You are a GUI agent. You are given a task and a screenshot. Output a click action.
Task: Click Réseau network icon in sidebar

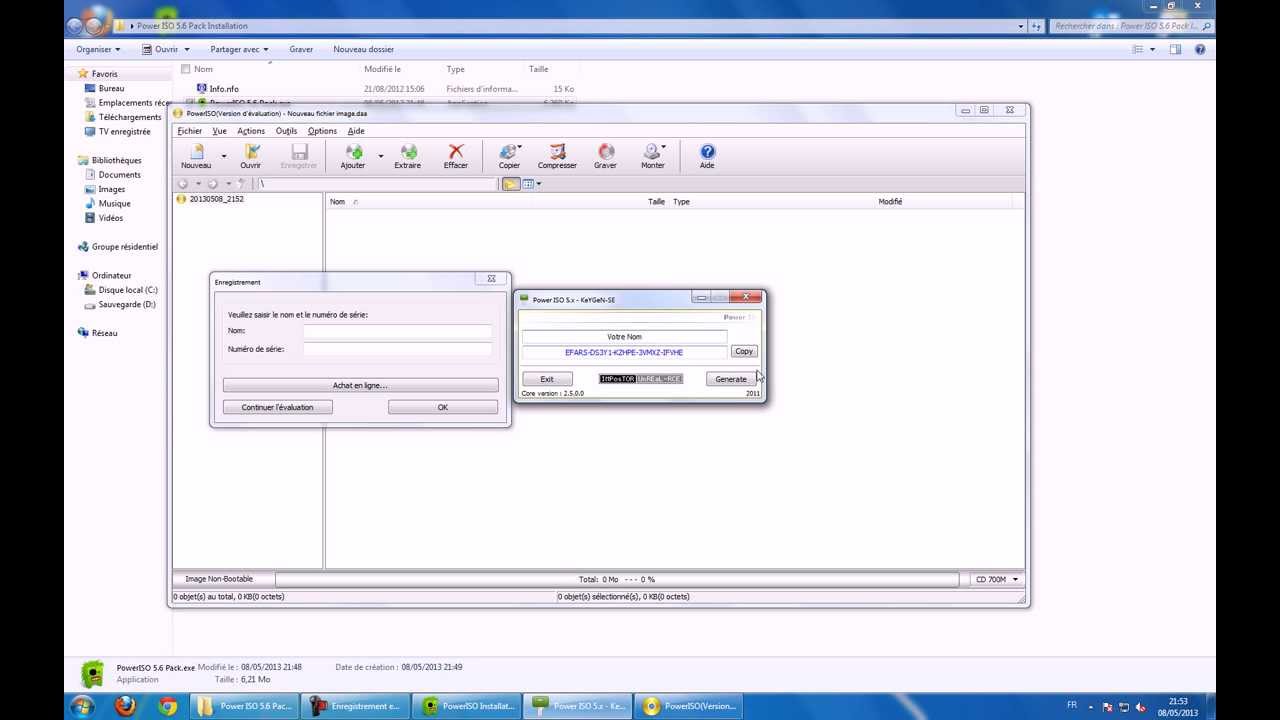83,333
